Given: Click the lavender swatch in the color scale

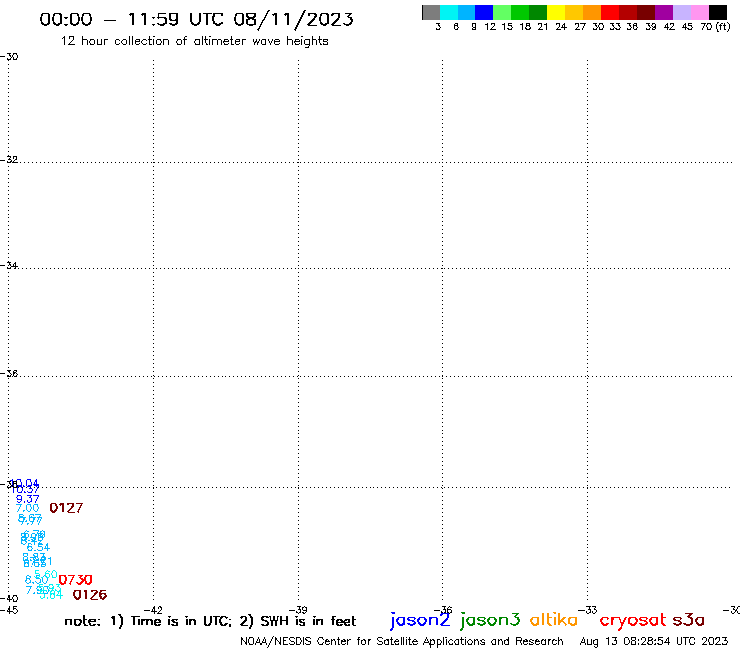Looking at the screenshot, I should point(681,12).
